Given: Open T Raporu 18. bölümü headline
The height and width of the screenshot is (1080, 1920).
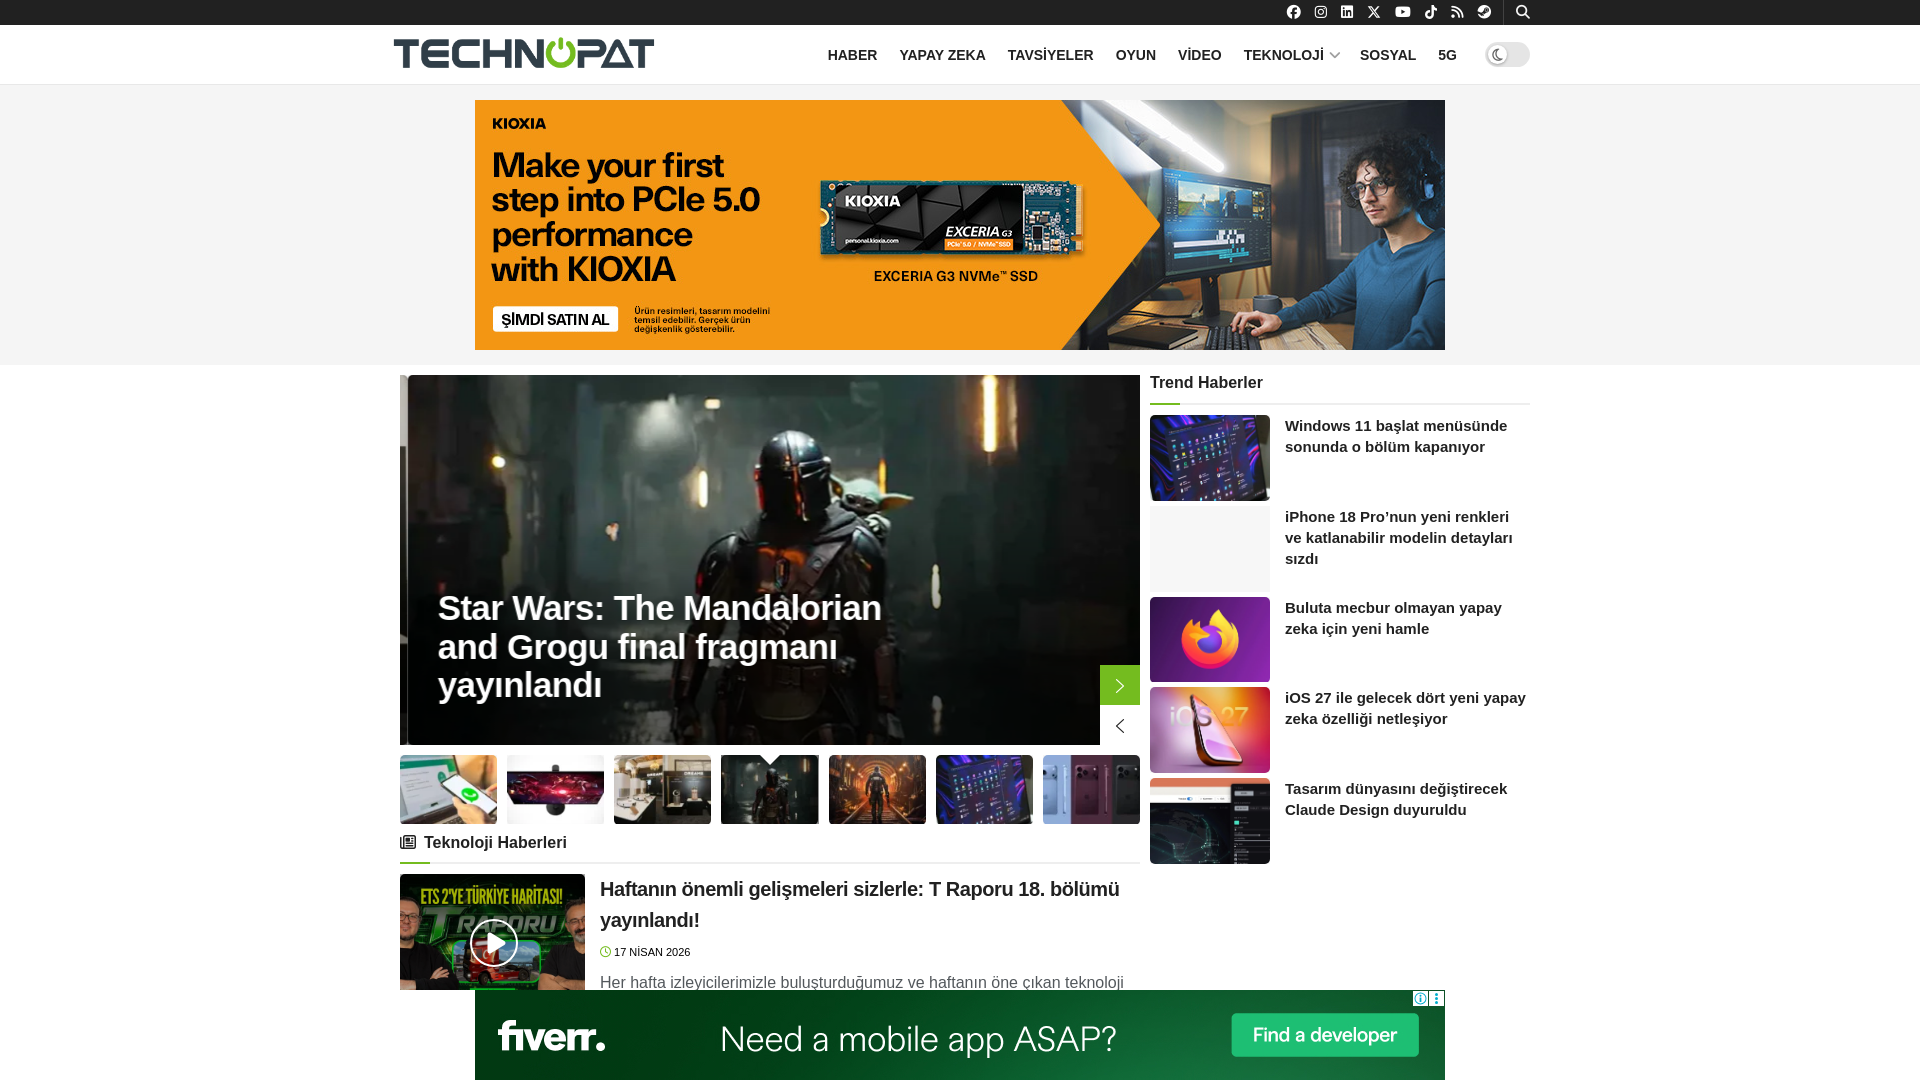Looking at the screenshot, I should (x=860, y=904).
